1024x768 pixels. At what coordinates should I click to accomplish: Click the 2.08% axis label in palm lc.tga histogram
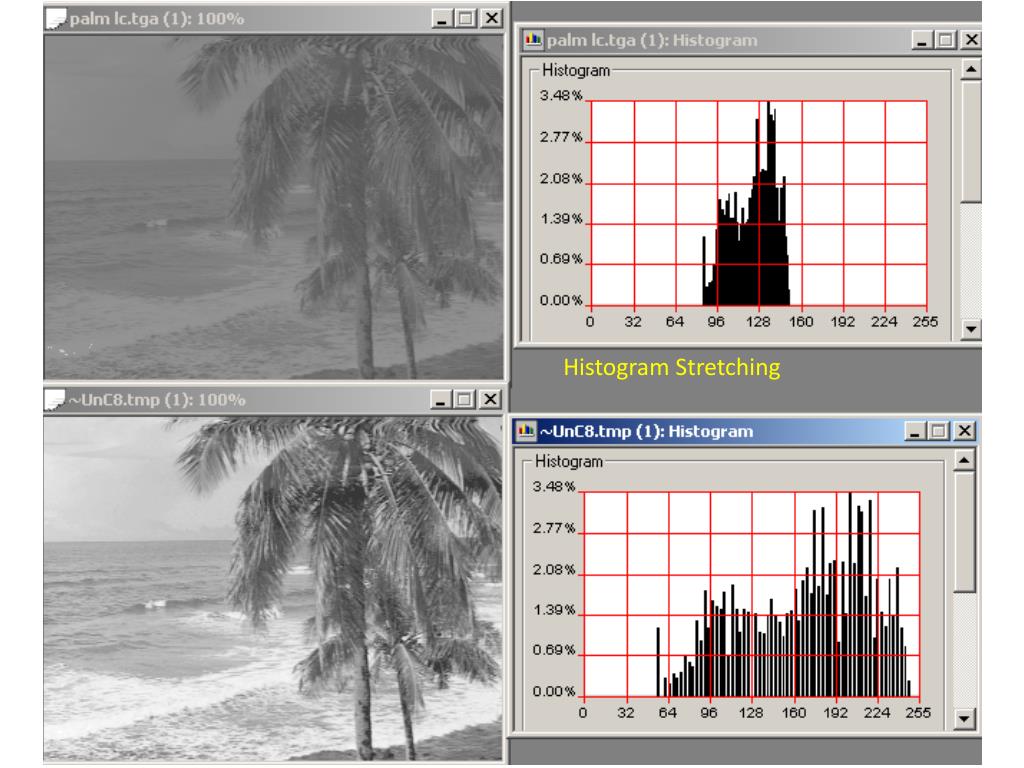[x=561, y=178]
